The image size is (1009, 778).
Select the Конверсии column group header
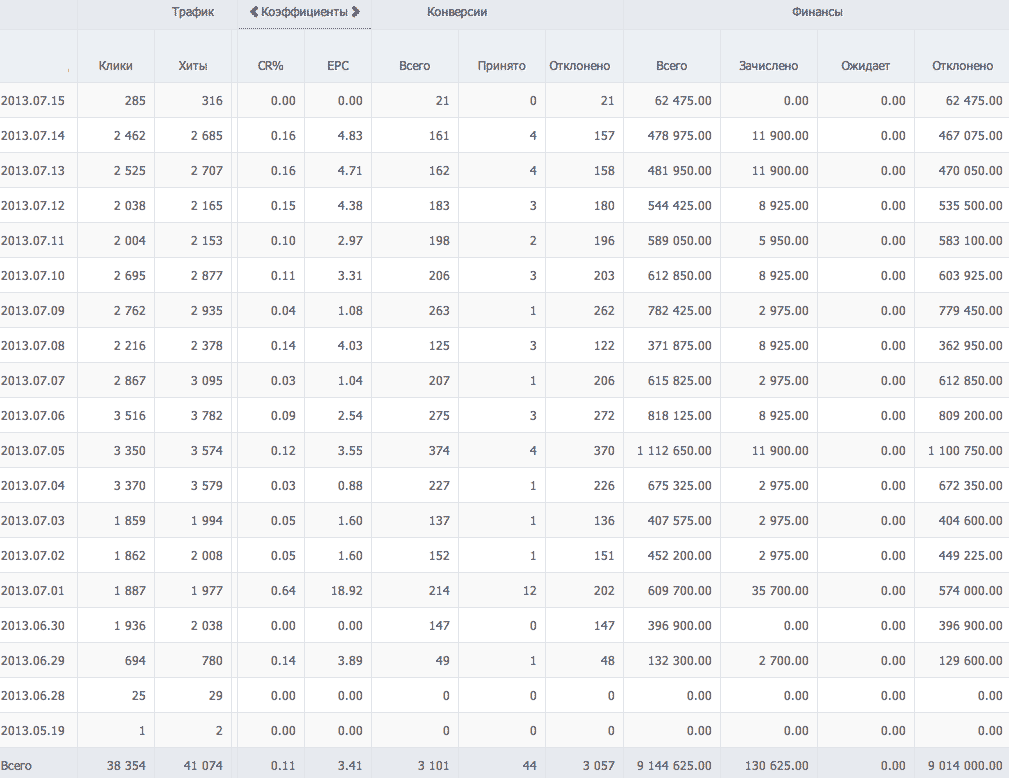(x=457, y=12)
